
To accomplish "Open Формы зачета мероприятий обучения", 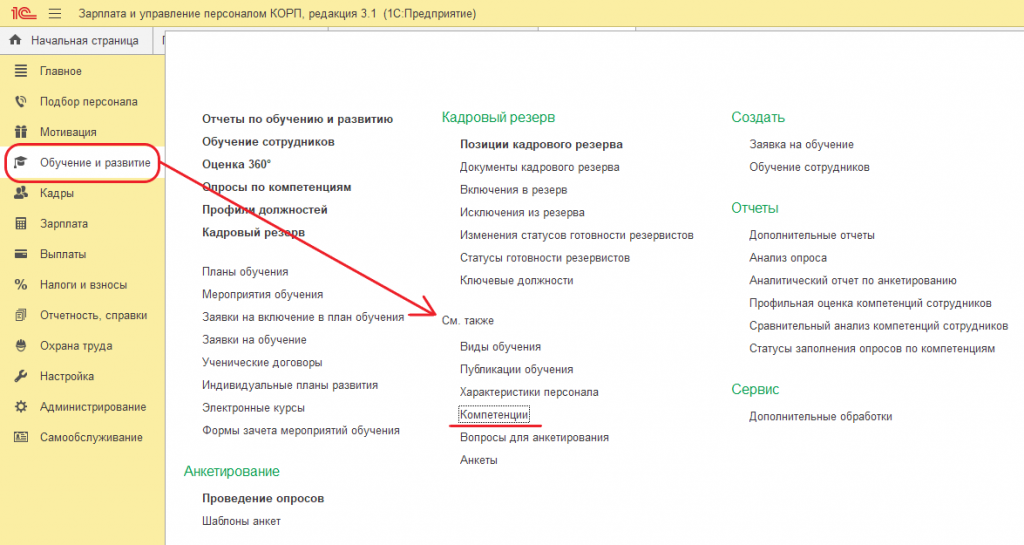I will [300, 431].
